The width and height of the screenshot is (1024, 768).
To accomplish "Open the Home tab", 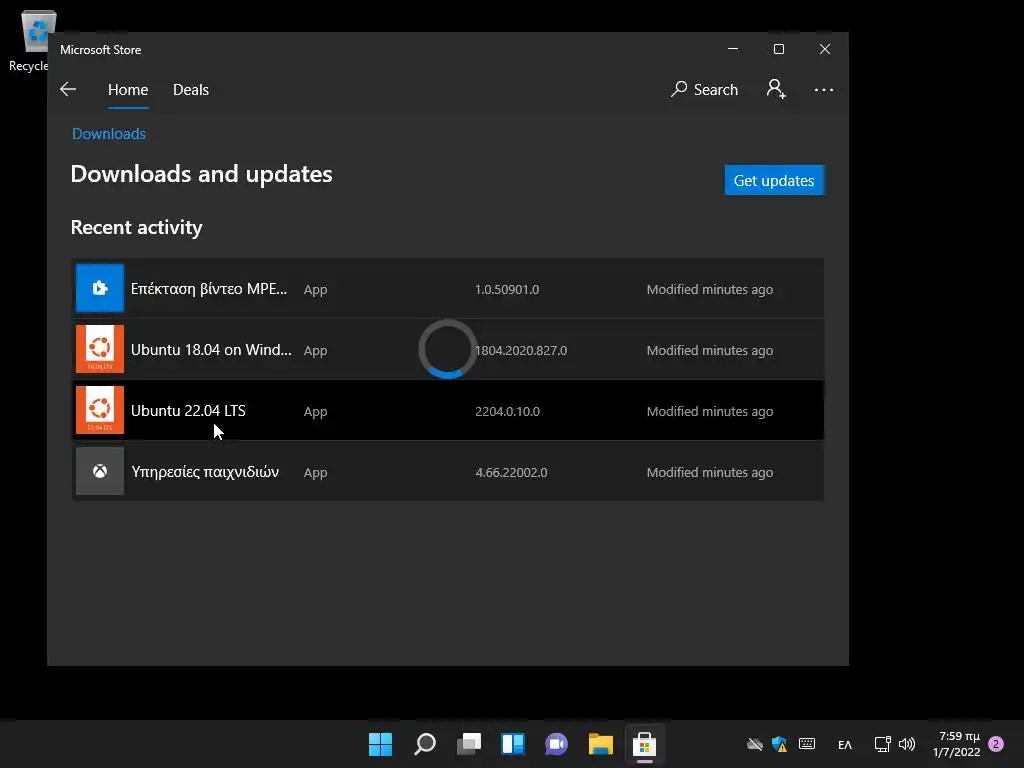I will click(128, 89).
